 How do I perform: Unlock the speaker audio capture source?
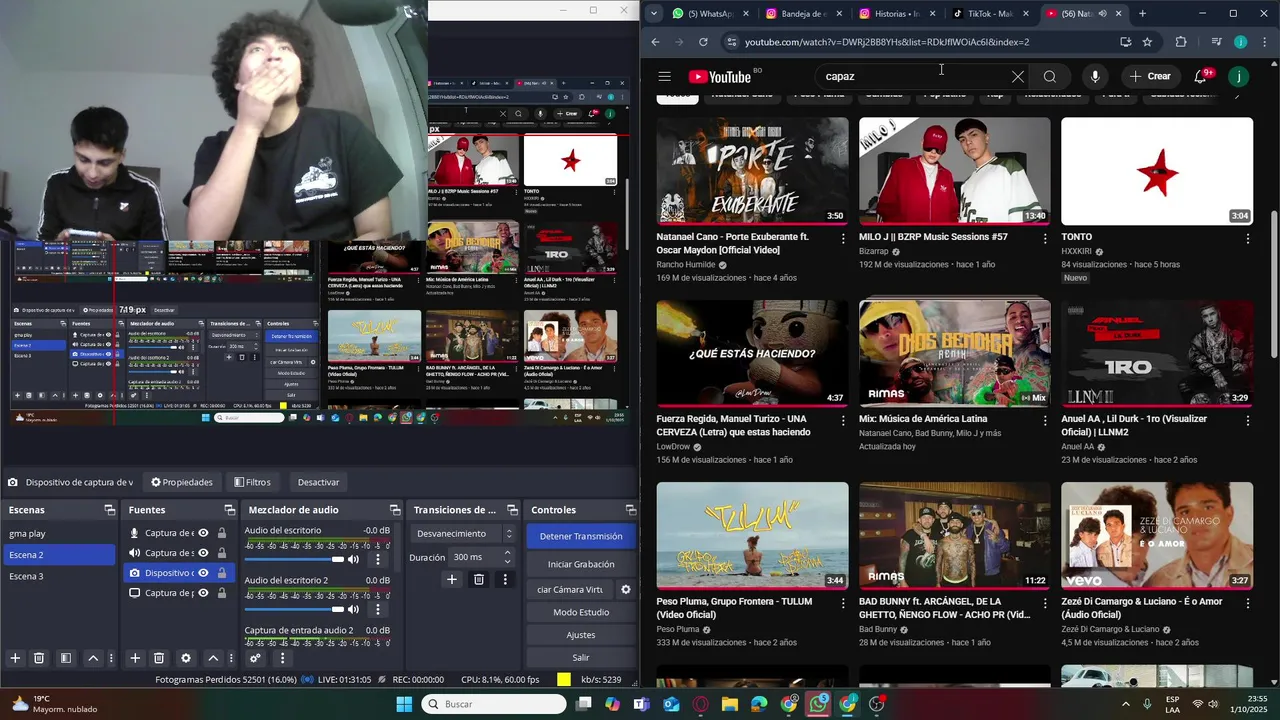tap(222, 553)
